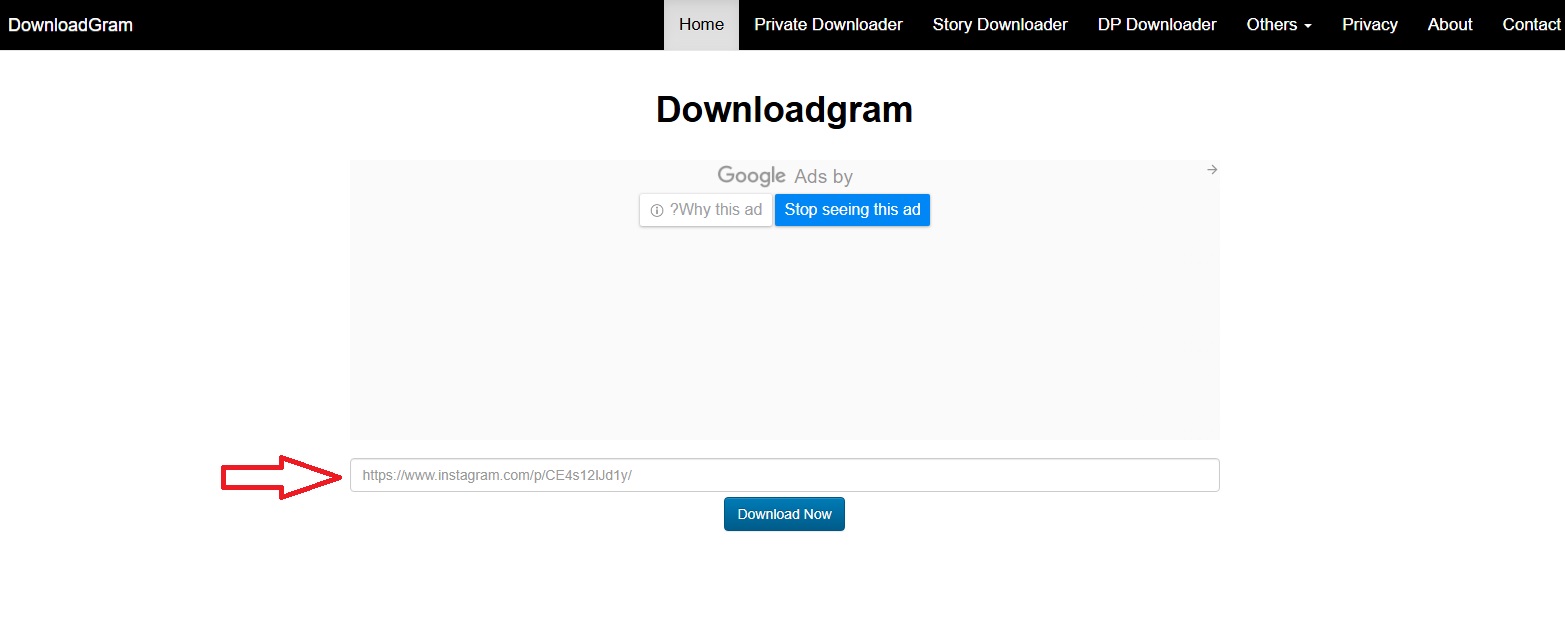Open the Contact page
Viewport: 1565px width, 631px height.
1530,25
